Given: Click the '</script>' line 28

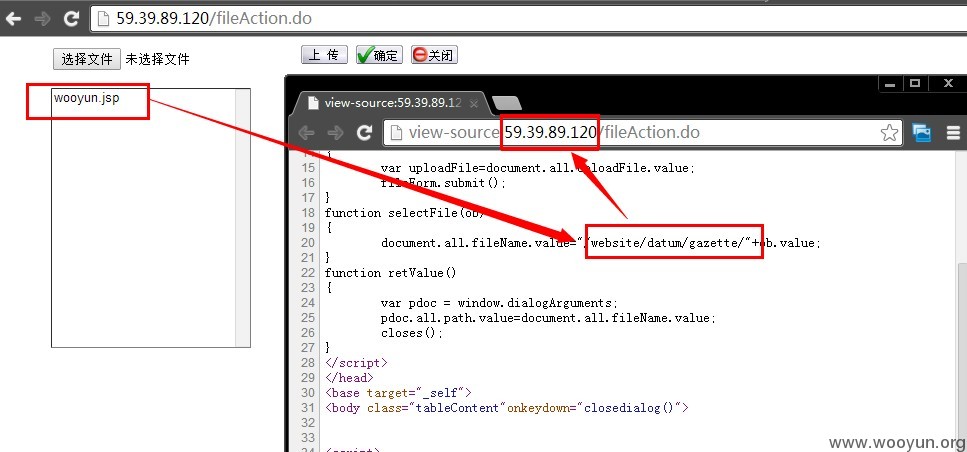Looking at the screenshot, I should click(356, 363).
